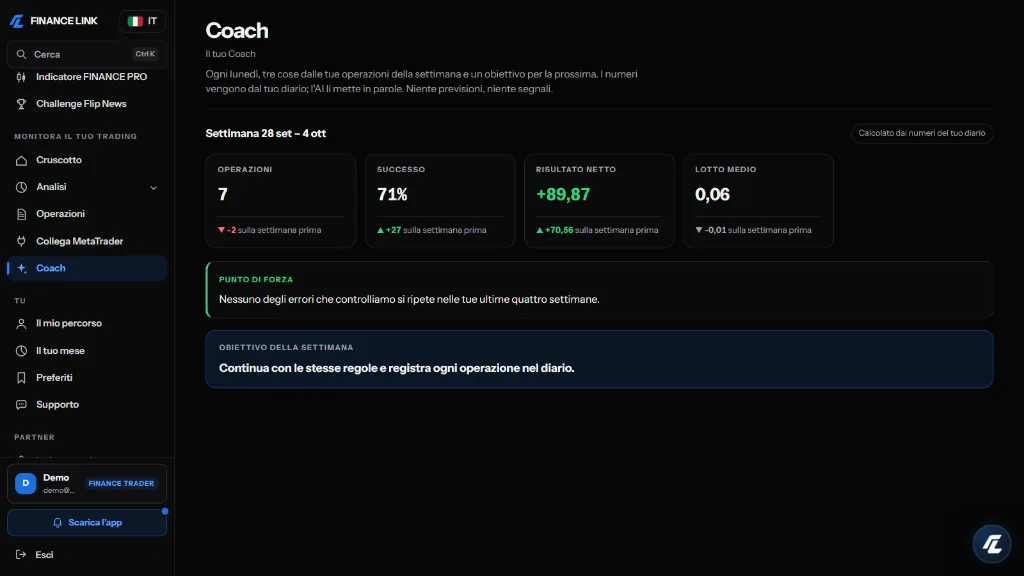The width and height of the screenshot is (1024, 576).
Task: Focus the Cerca search field
Action: pos(87,54)
